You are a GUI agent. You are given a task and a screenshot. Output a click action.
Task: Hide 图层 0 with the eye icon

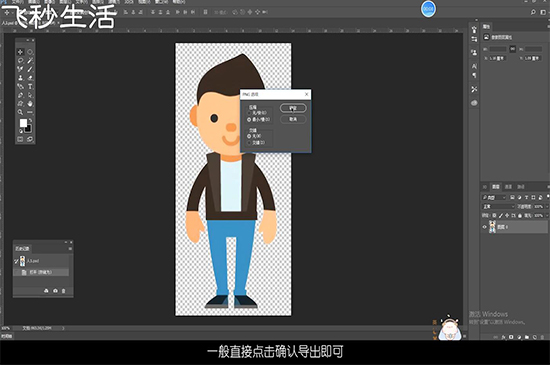pyautogui.click(x=484, y=227)
